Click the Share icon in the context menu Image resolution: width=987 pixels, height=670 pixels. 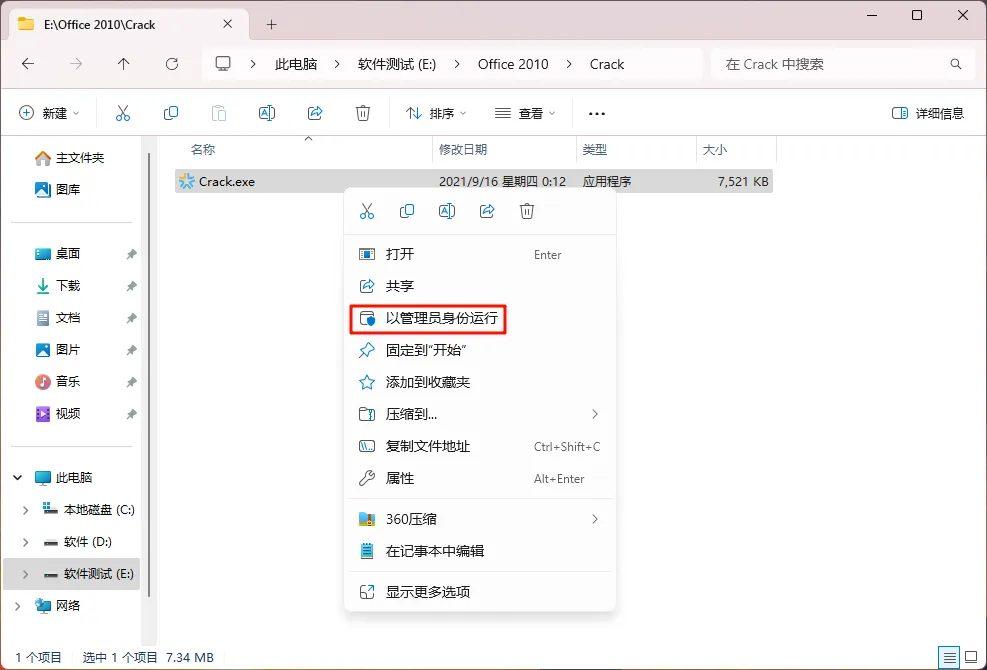click(487, 211)
